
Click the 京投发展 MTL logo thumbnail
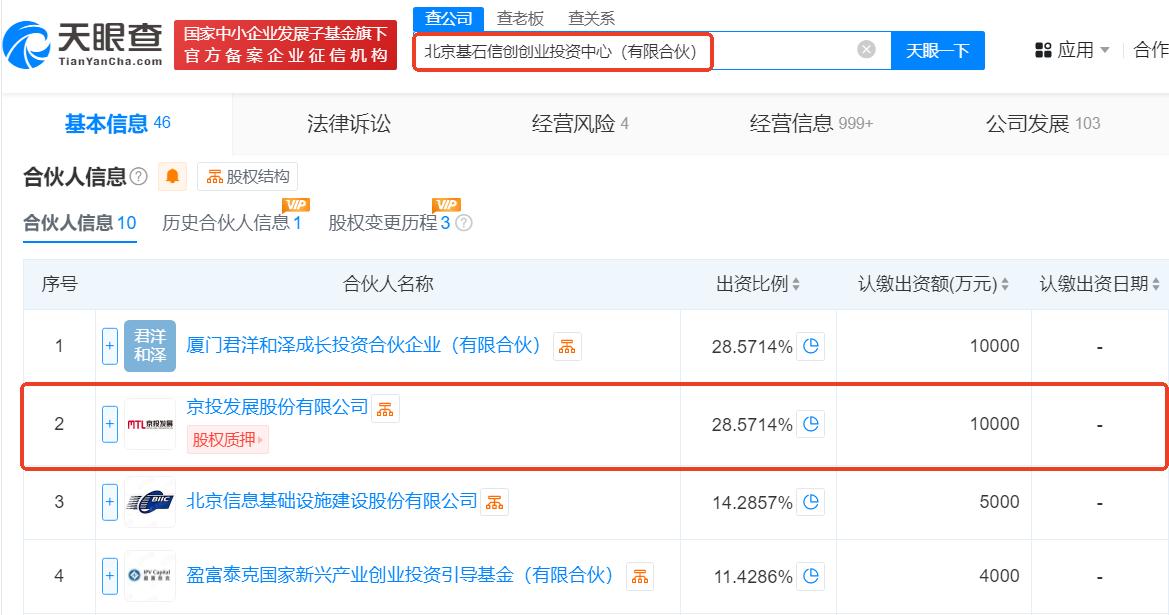[x=150, y=424]
